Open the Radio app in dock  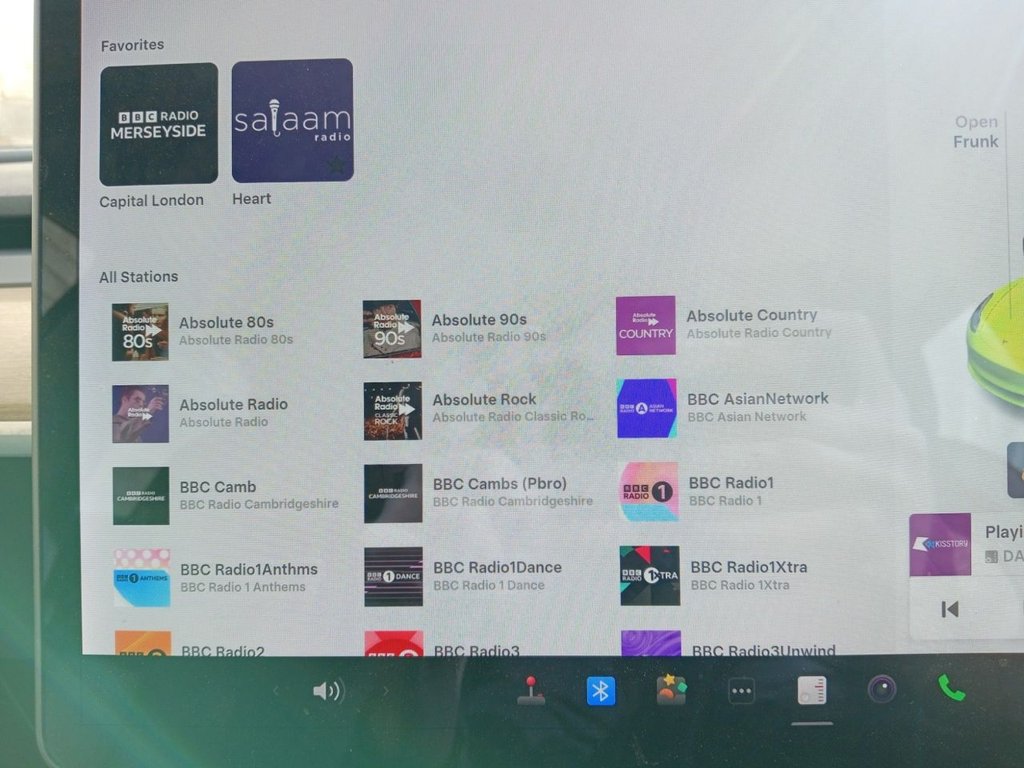[811, 690]
